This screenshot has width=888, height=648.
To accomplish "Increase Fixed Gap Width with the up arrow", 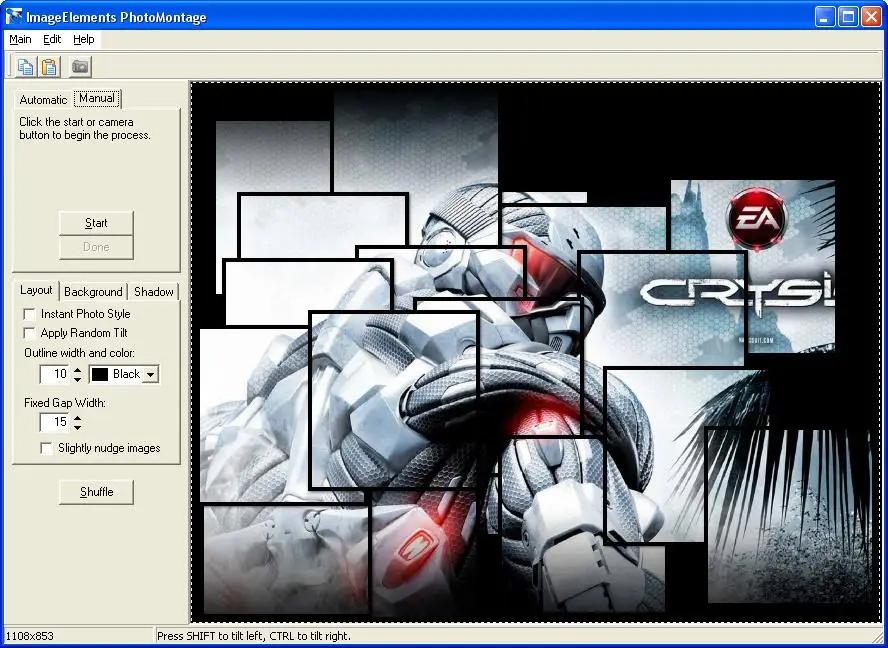I will [x=78, y=418].
